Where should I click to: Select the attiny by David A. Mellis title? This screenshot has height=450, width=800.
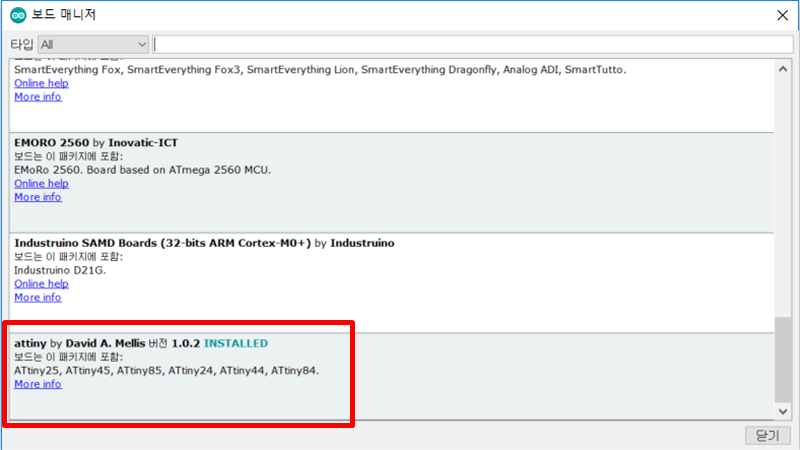[x=80, y=343]
